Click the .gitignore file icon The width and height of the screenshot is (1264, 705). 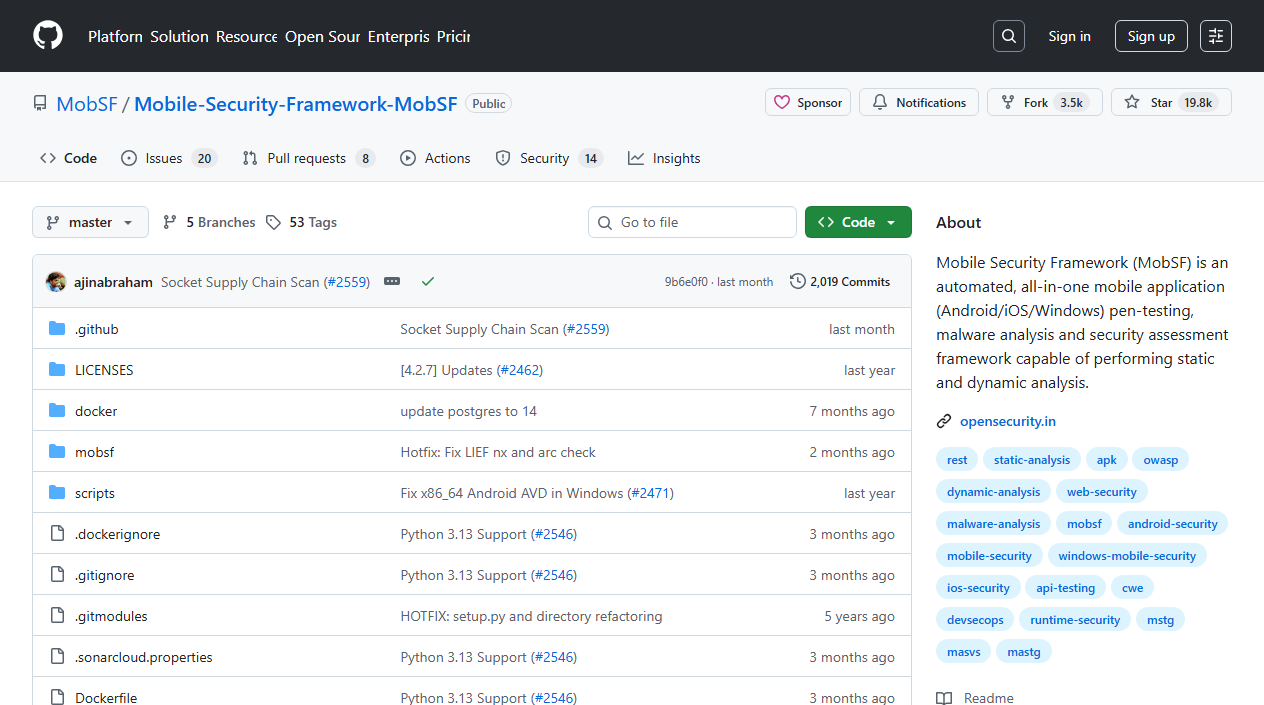tap(57, 575)
